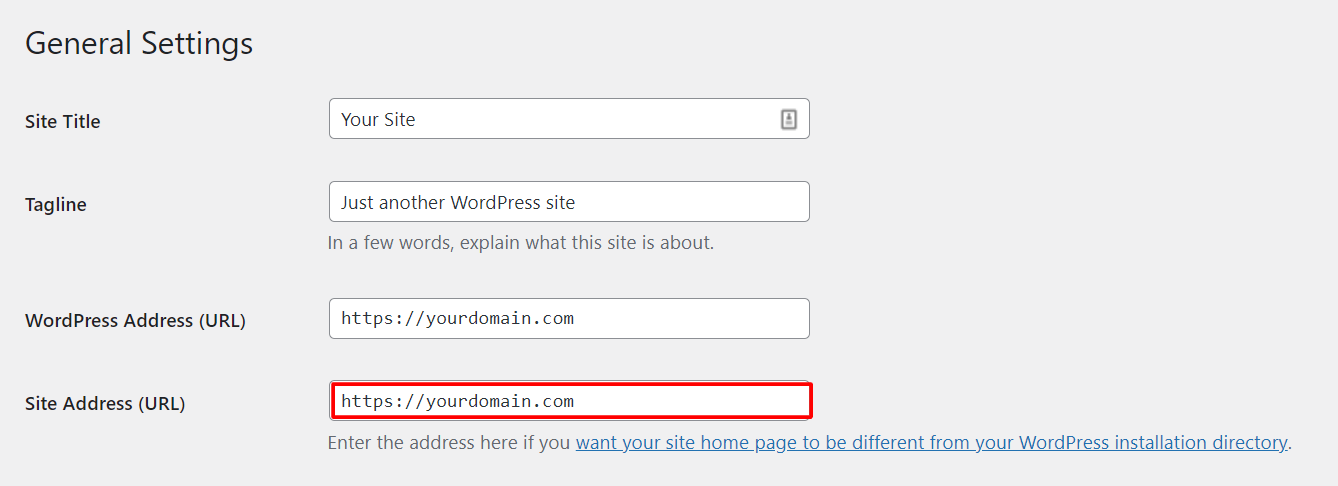1338x486 pixels.
Task: Click the highlighted Site Address (URL) field
Action: (x=570, y=401)
